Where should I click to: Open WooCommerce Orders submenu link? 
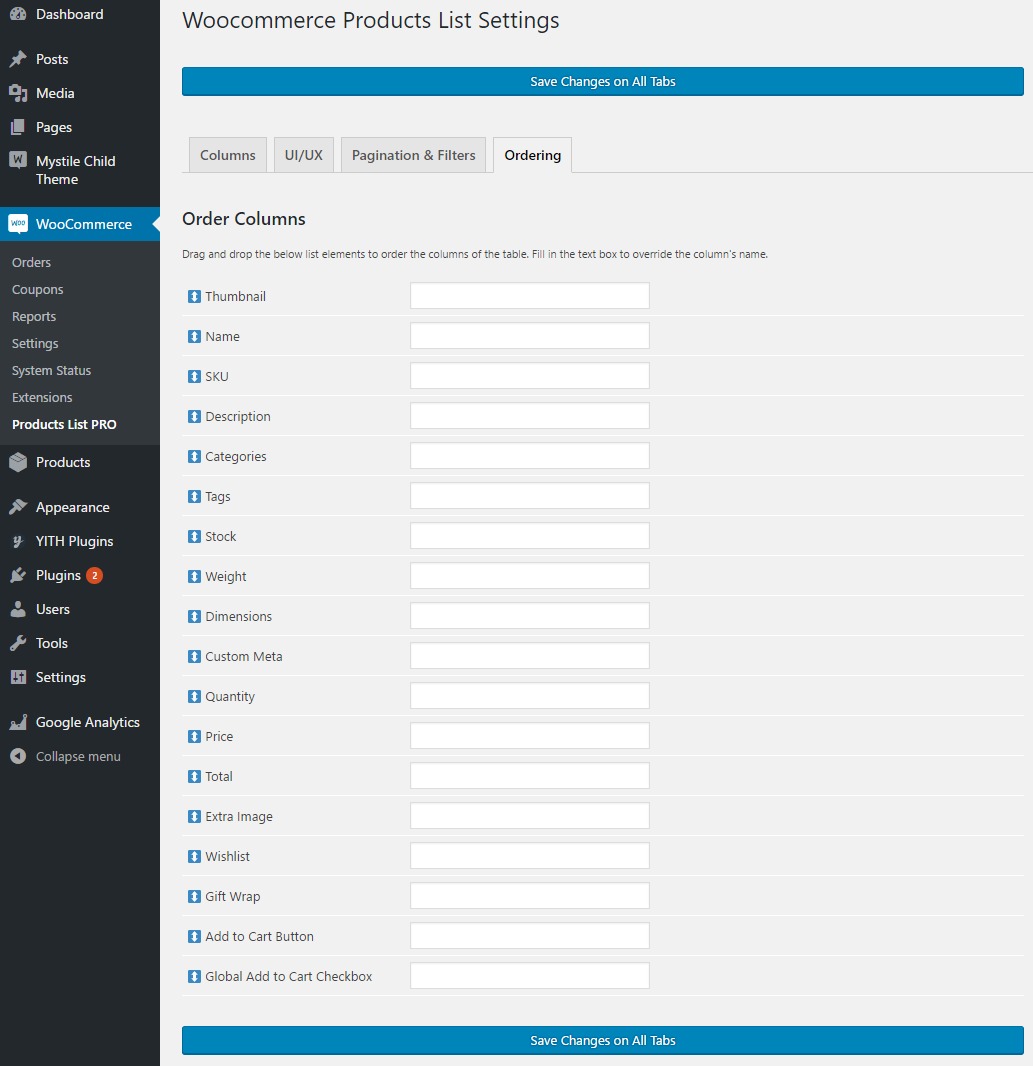[31, 263]
